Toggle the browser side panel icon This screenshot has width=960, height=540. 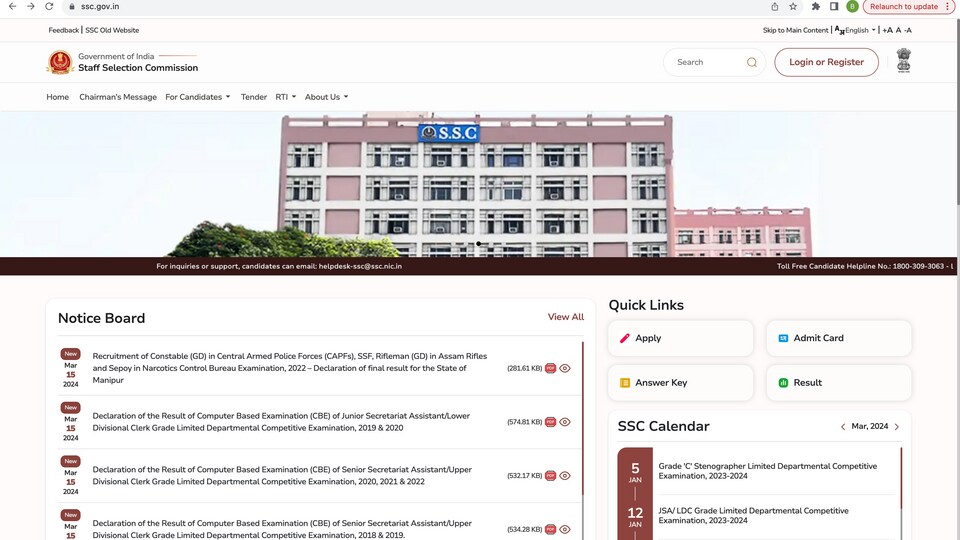834,6
